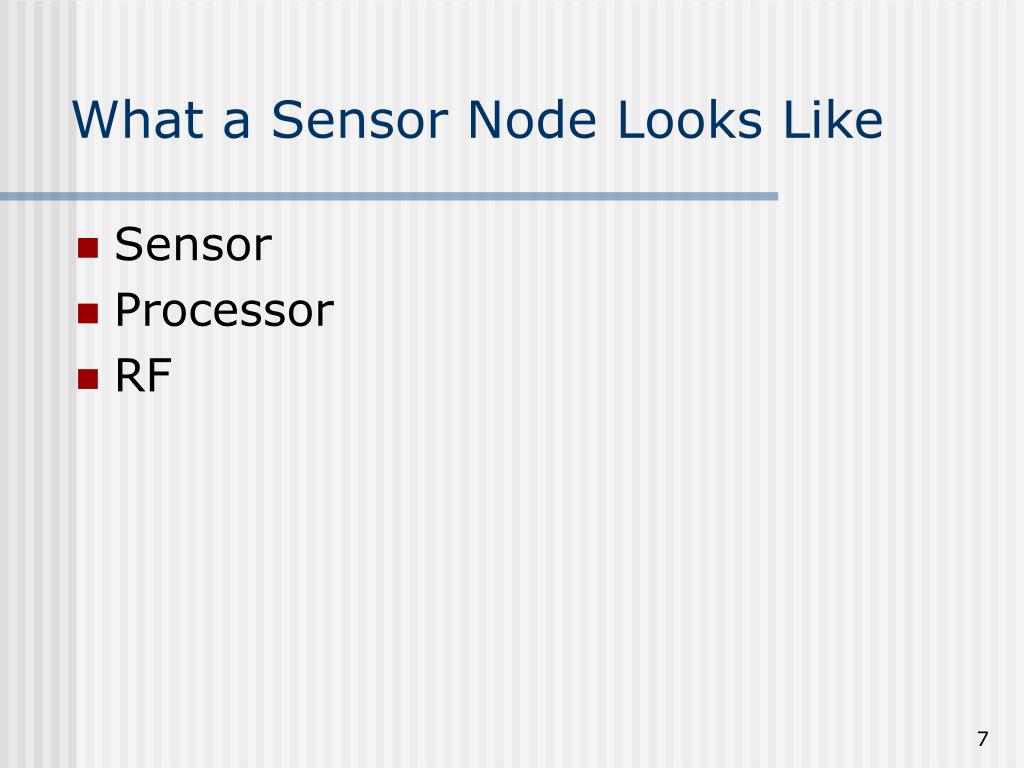This screenshot has height=768, width=1024.
Task: Click the letter a in the title
Action: pos(237,124)
